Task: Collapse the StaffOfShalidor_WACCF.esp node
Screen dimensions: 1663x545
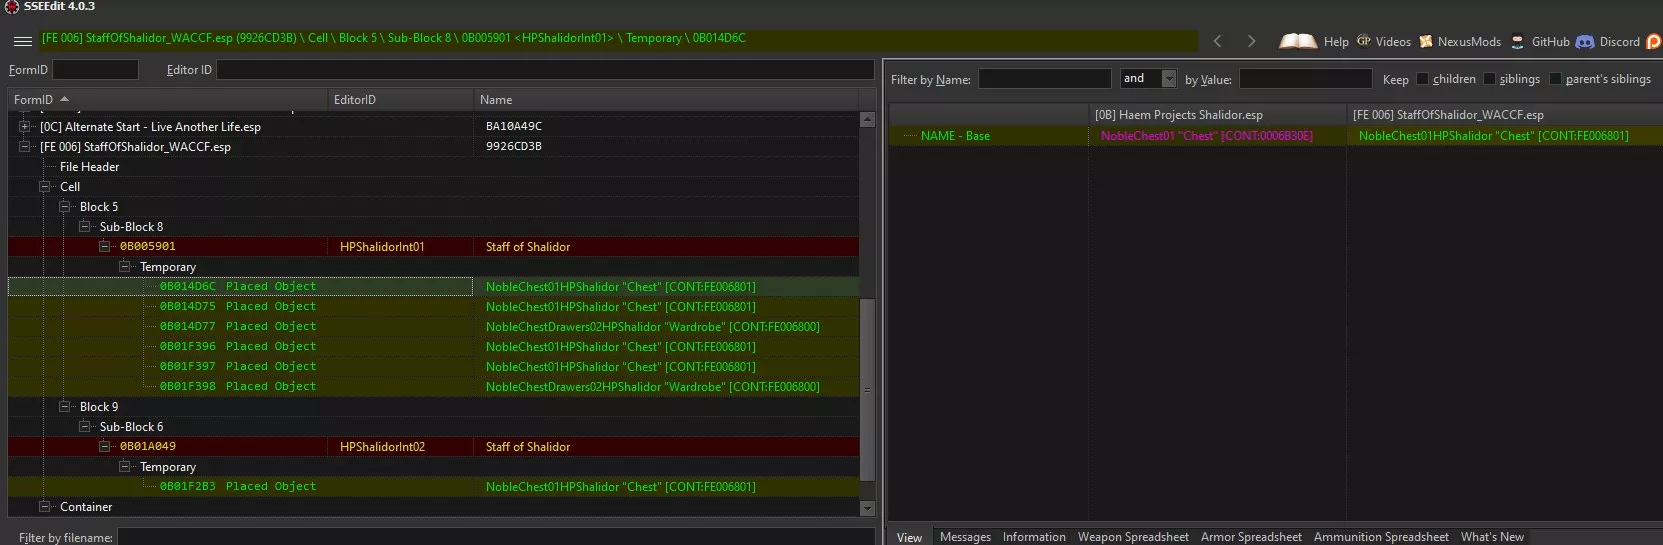Action: click(25, 147)
